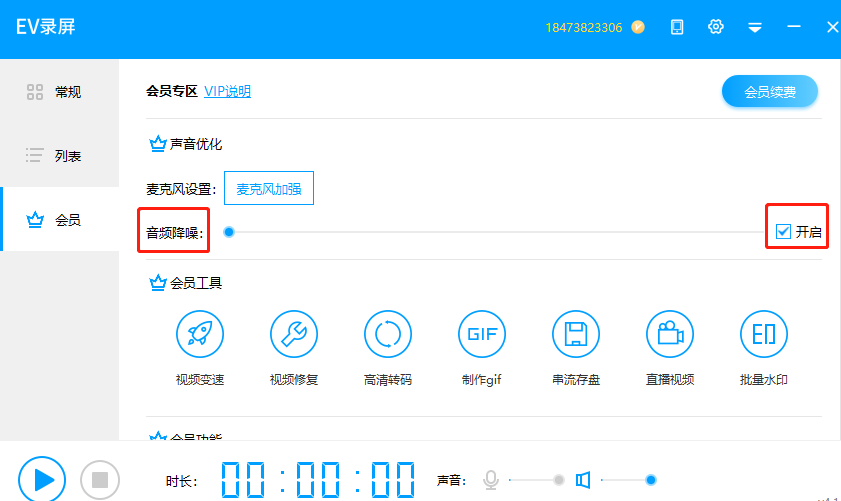The height and width of the screenshot is (501, 841).
Task: Switch to the 常规 tab
Action: (60, 92)
